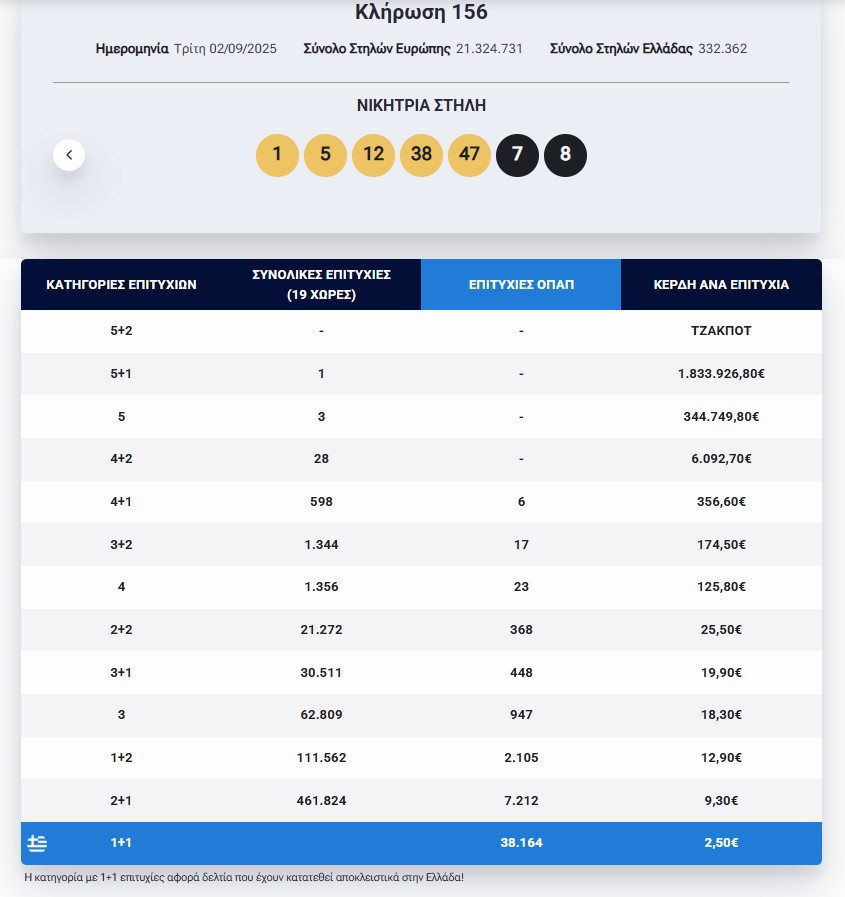The width and height of the screenshot is (845, 897).
Task: Select black bonus ball 8
Action: [x=565, y=155]
